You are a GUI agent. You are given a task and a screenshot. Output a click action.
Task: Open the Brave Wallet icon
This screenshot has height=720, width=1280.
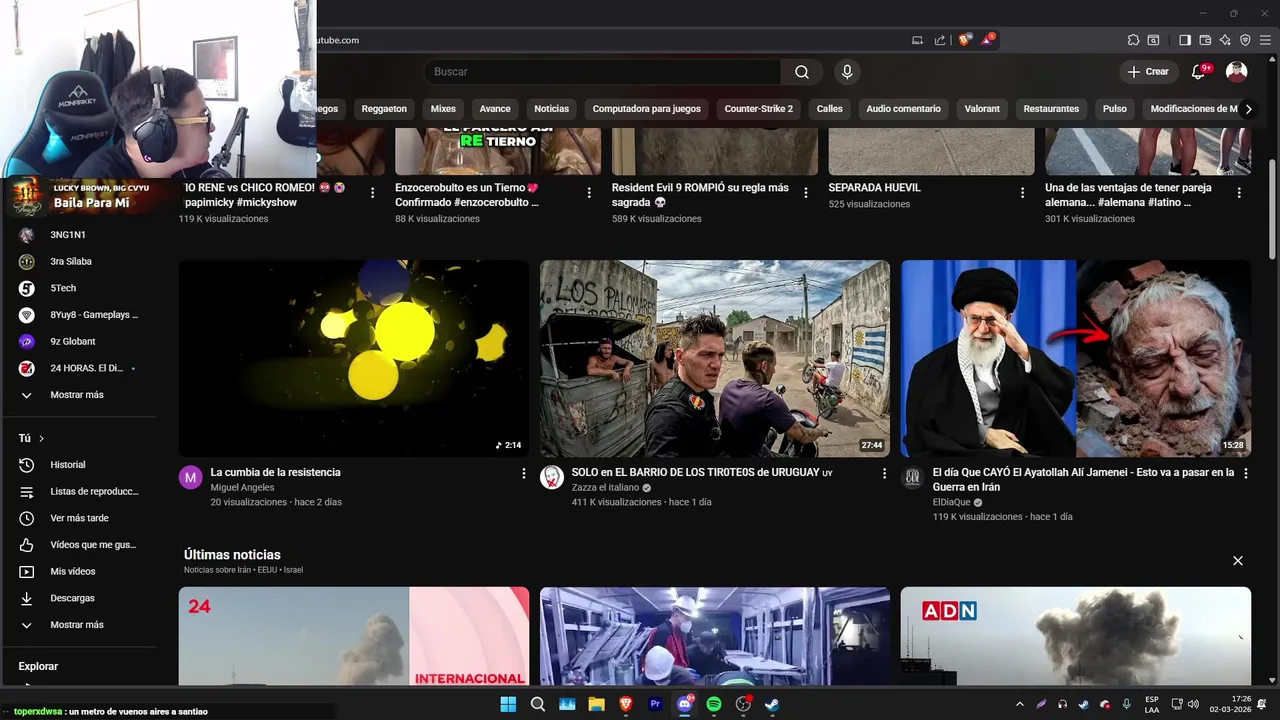(x=1205, y=40)
